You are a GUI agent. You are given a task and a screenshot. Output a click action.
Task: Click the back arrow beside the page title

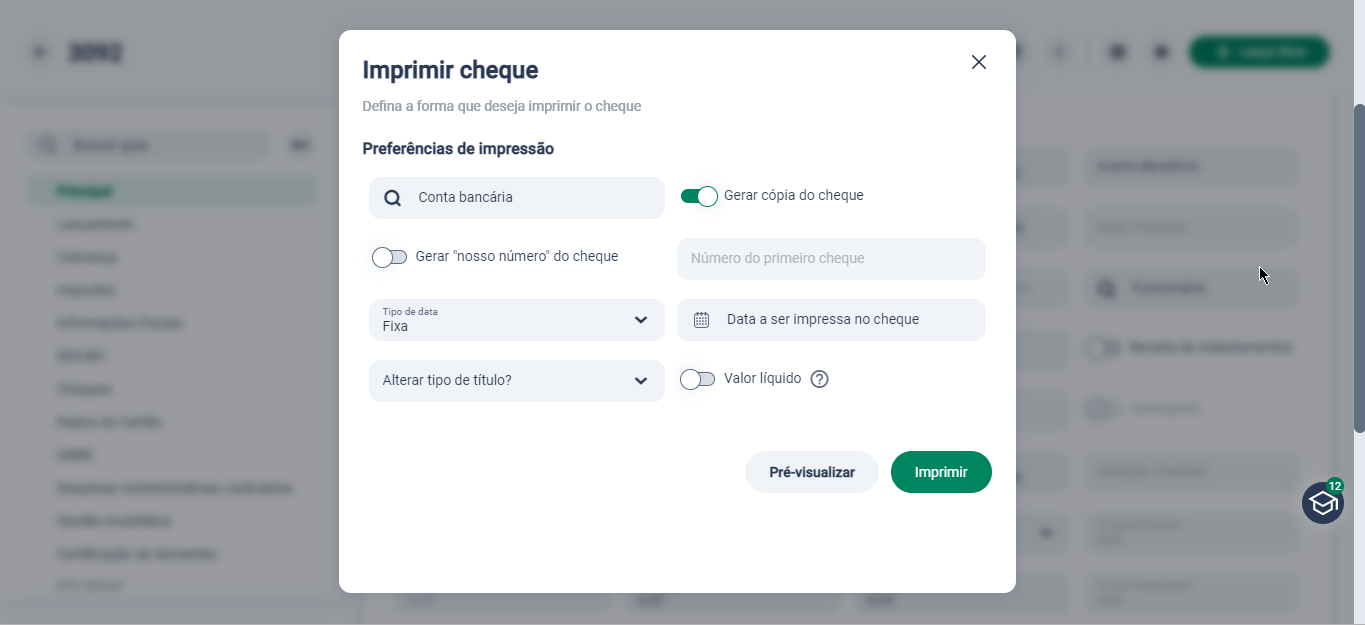(x=39, y=52)
